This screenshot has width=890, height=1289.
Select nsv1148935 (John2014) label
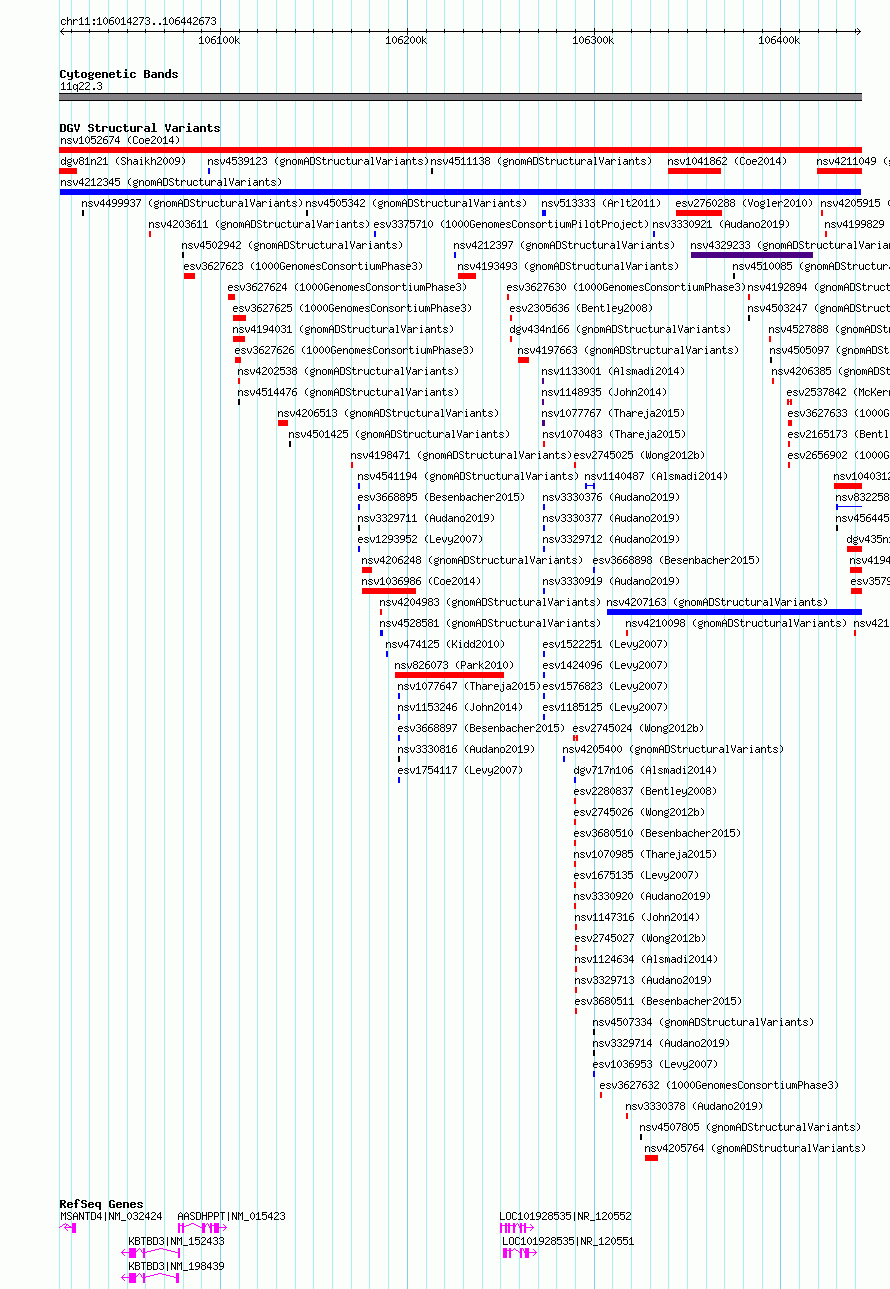click(604, 392)
